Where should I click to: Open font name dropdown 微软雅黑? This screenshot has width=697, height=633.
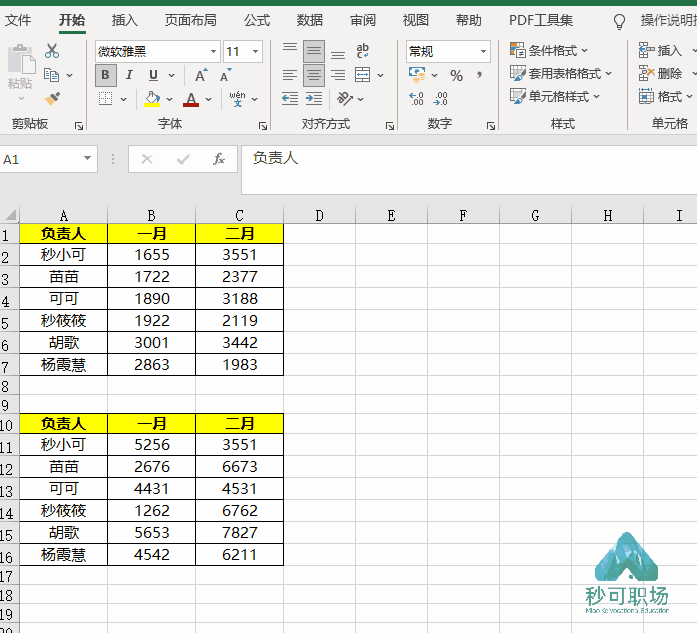pos(213,52)
